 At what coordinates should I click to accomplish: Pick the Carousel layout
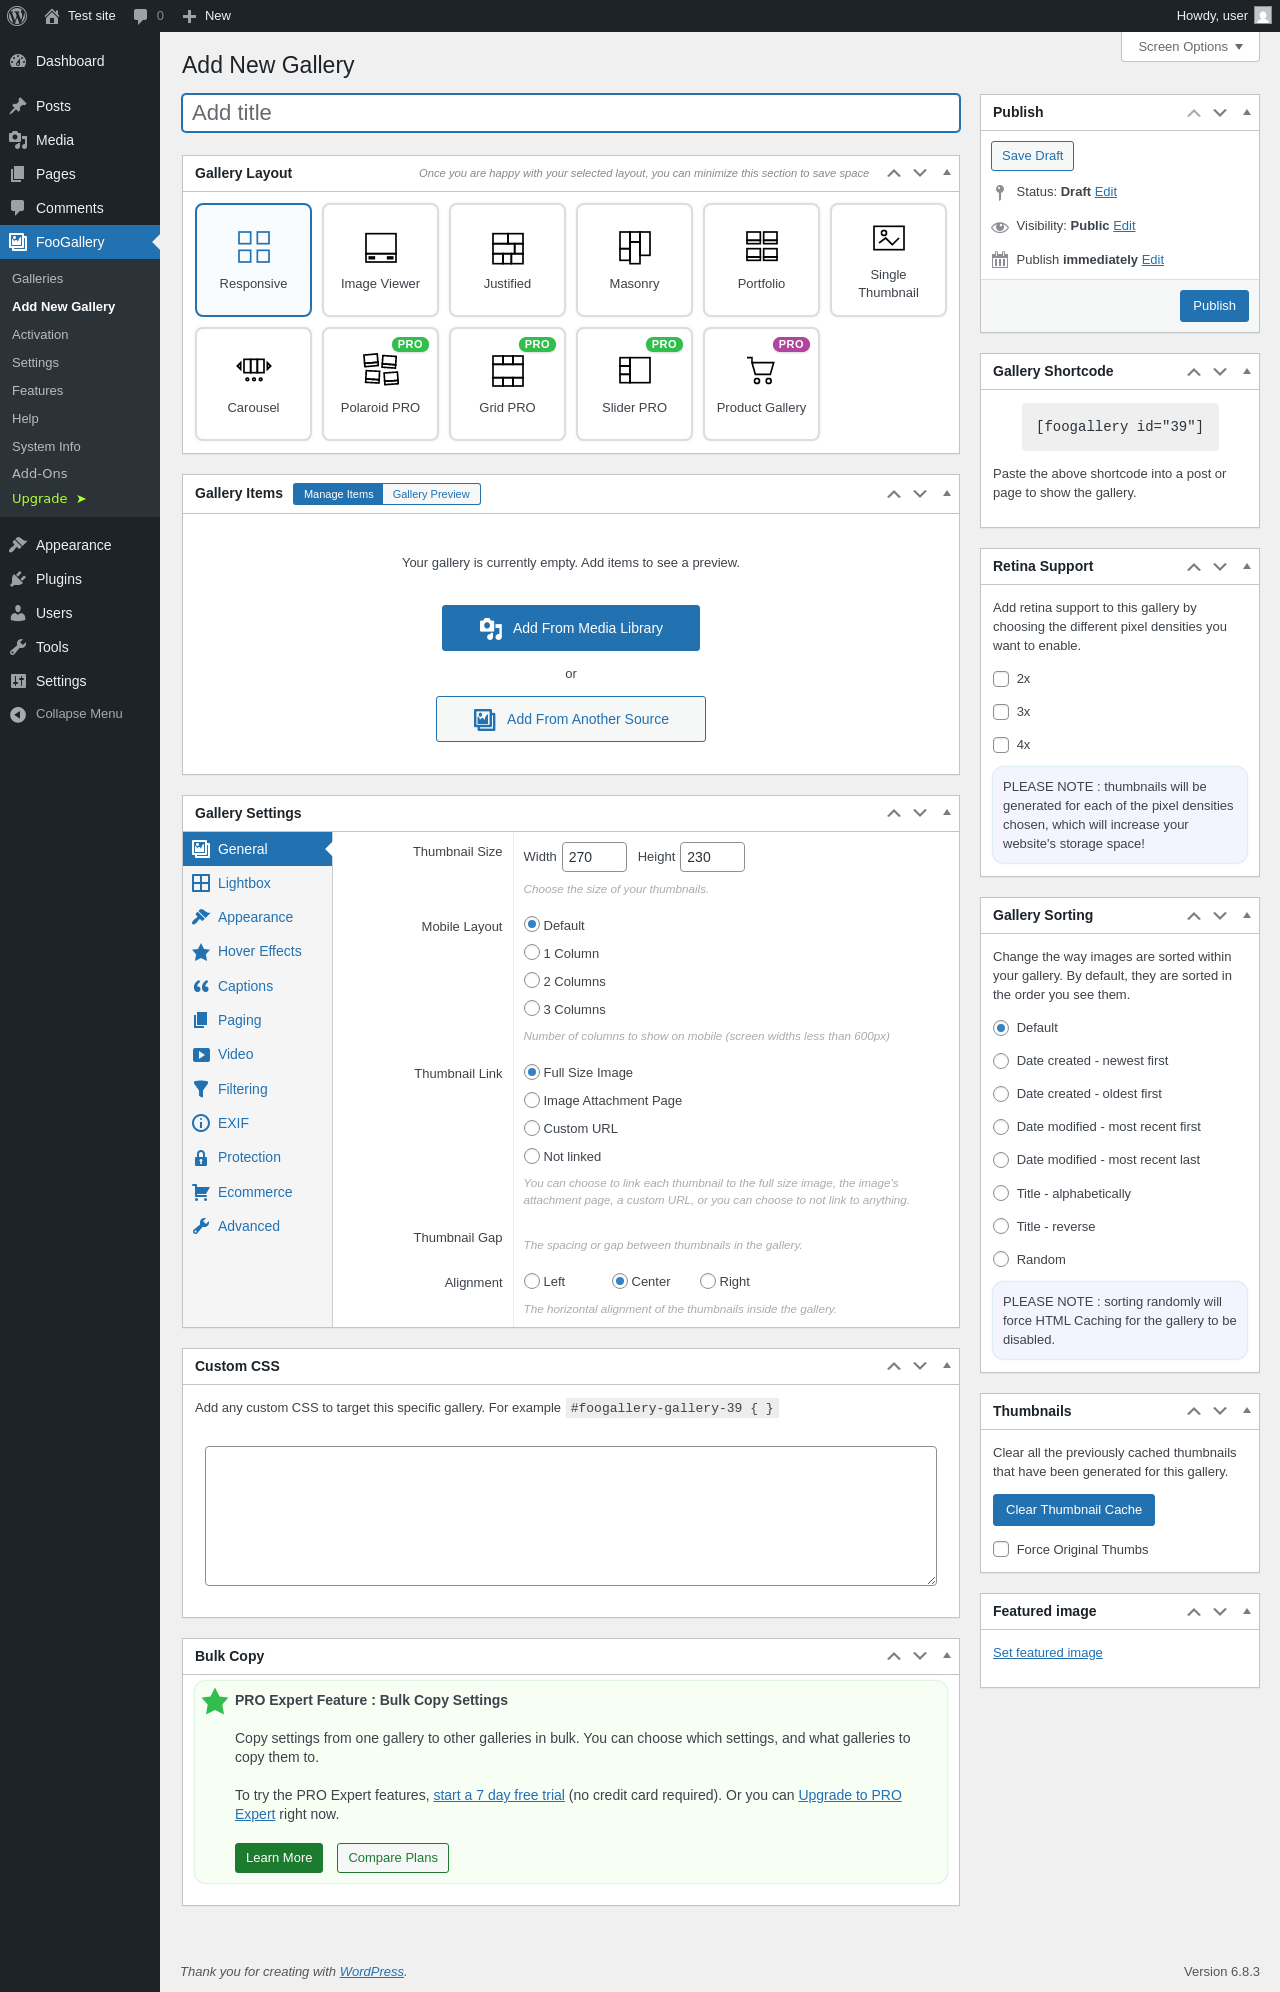pos(253,384)
